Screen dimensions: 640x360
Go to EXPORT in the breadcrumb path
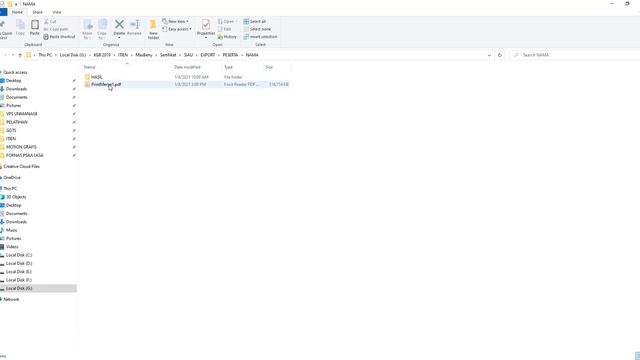pos(208,55)
